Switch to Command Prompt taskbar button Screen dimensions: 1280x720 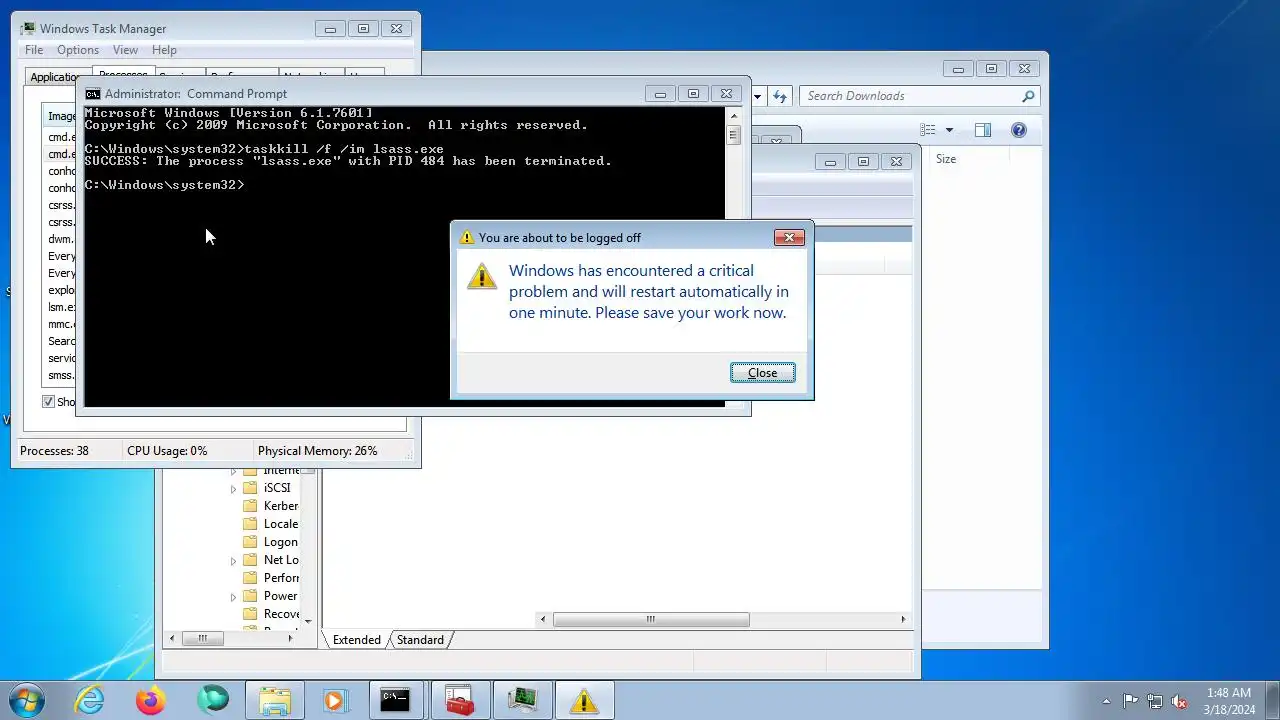396,701
